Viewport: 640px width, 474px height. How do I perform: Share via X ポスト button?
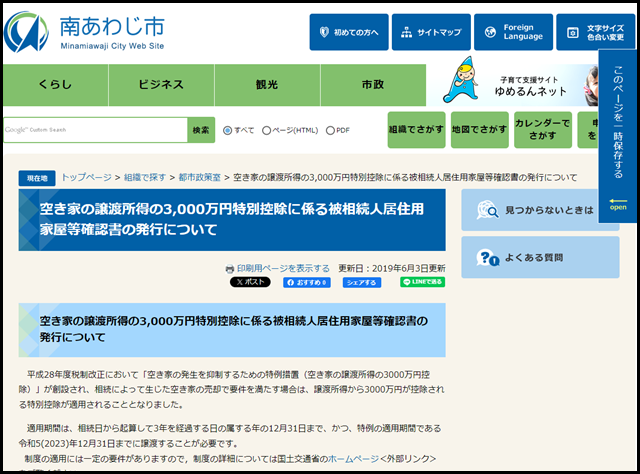250,282
